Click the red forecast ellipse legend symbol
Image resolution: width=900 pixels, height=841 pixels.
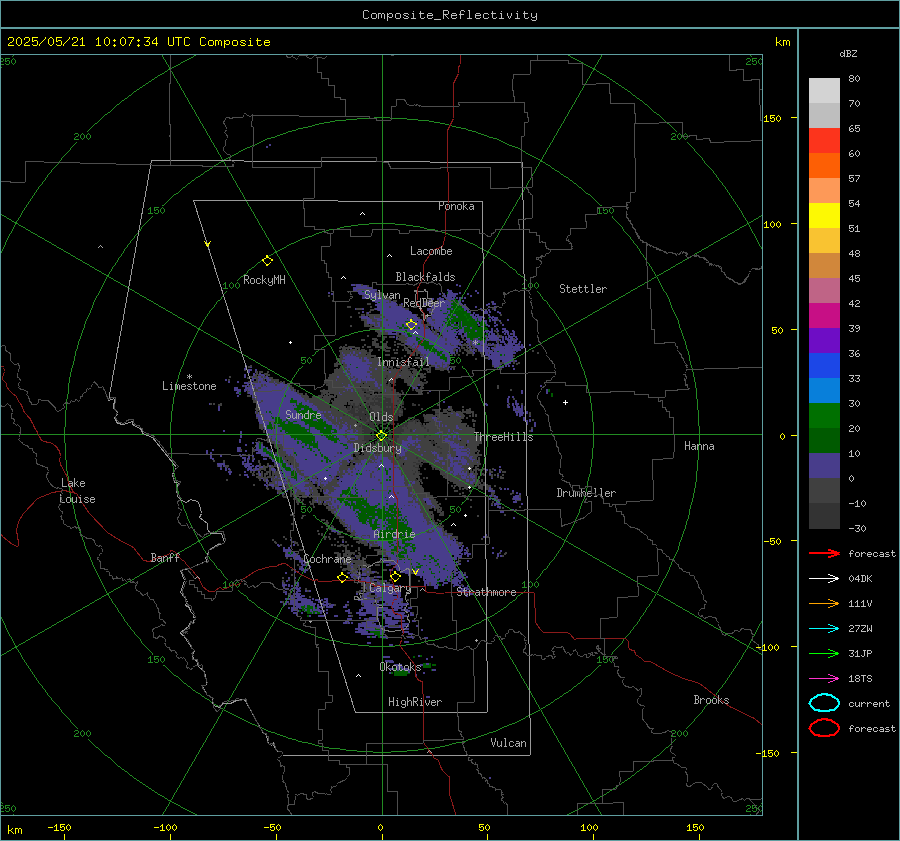point(824,728)
